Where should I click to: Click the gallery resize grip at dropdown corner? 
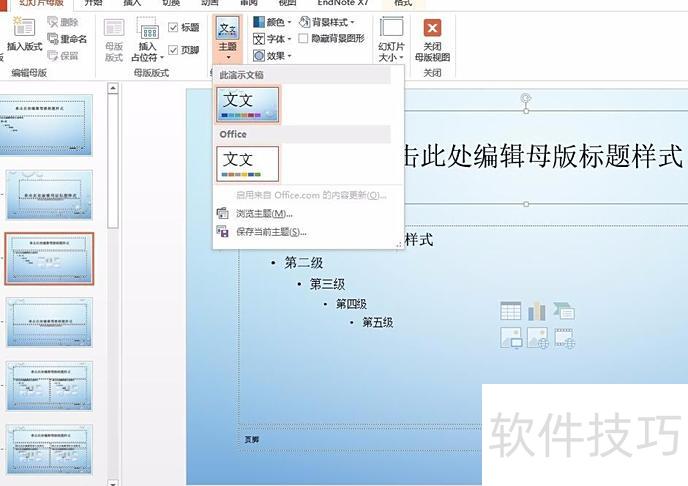pyautogui.click(x=399, y=245)
